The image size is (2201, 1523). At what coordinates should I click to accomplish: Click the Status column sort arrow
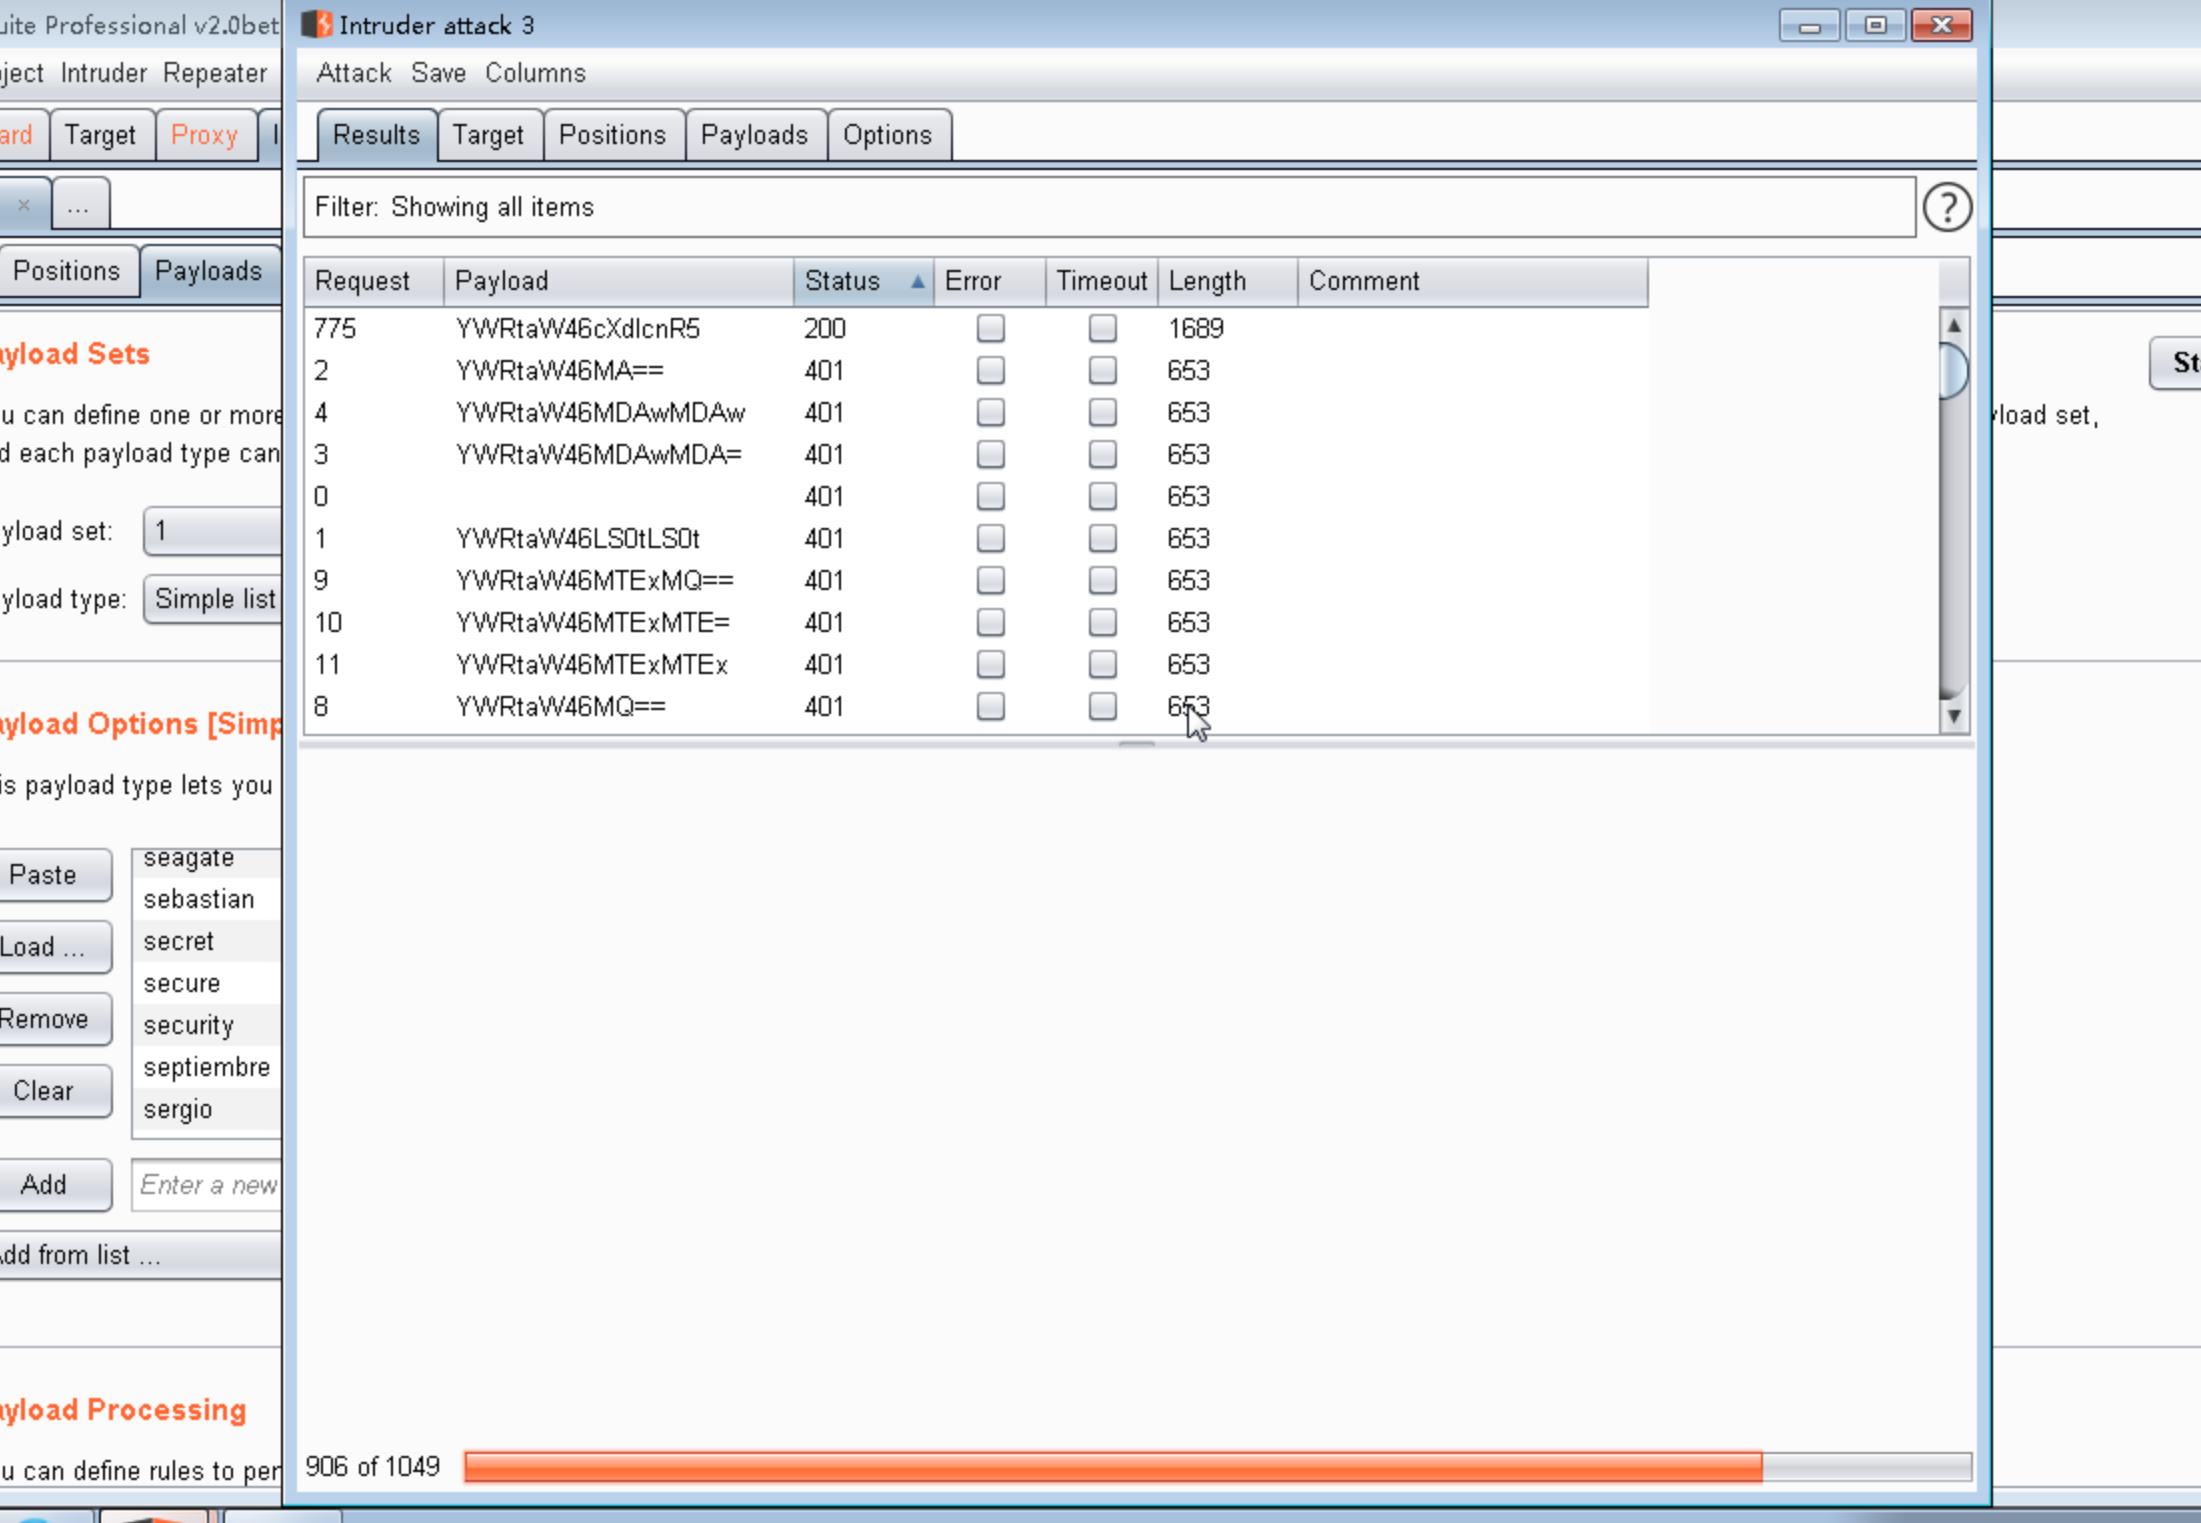tap(917, 282)
